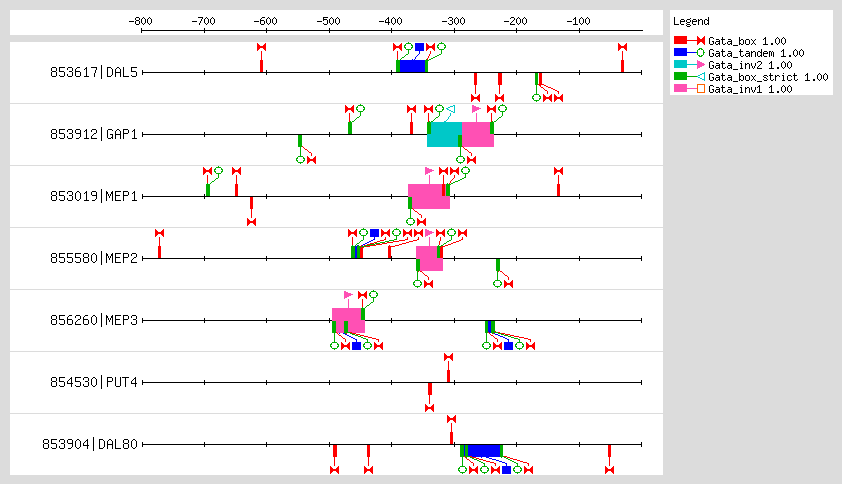
Task: Click the -800 position on the scale ruler
Action: pyautogui.click(x=141, y=20)
